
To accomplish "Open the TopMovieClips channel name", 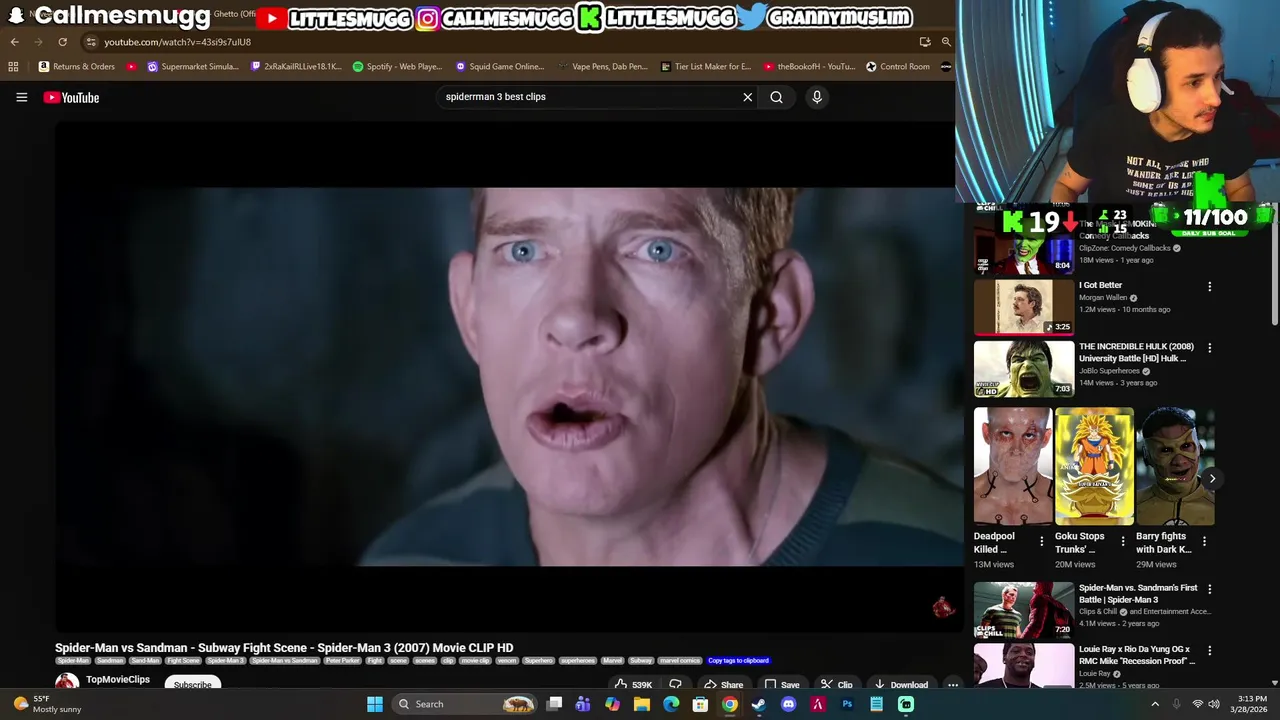I will click(x=118, y=680).
